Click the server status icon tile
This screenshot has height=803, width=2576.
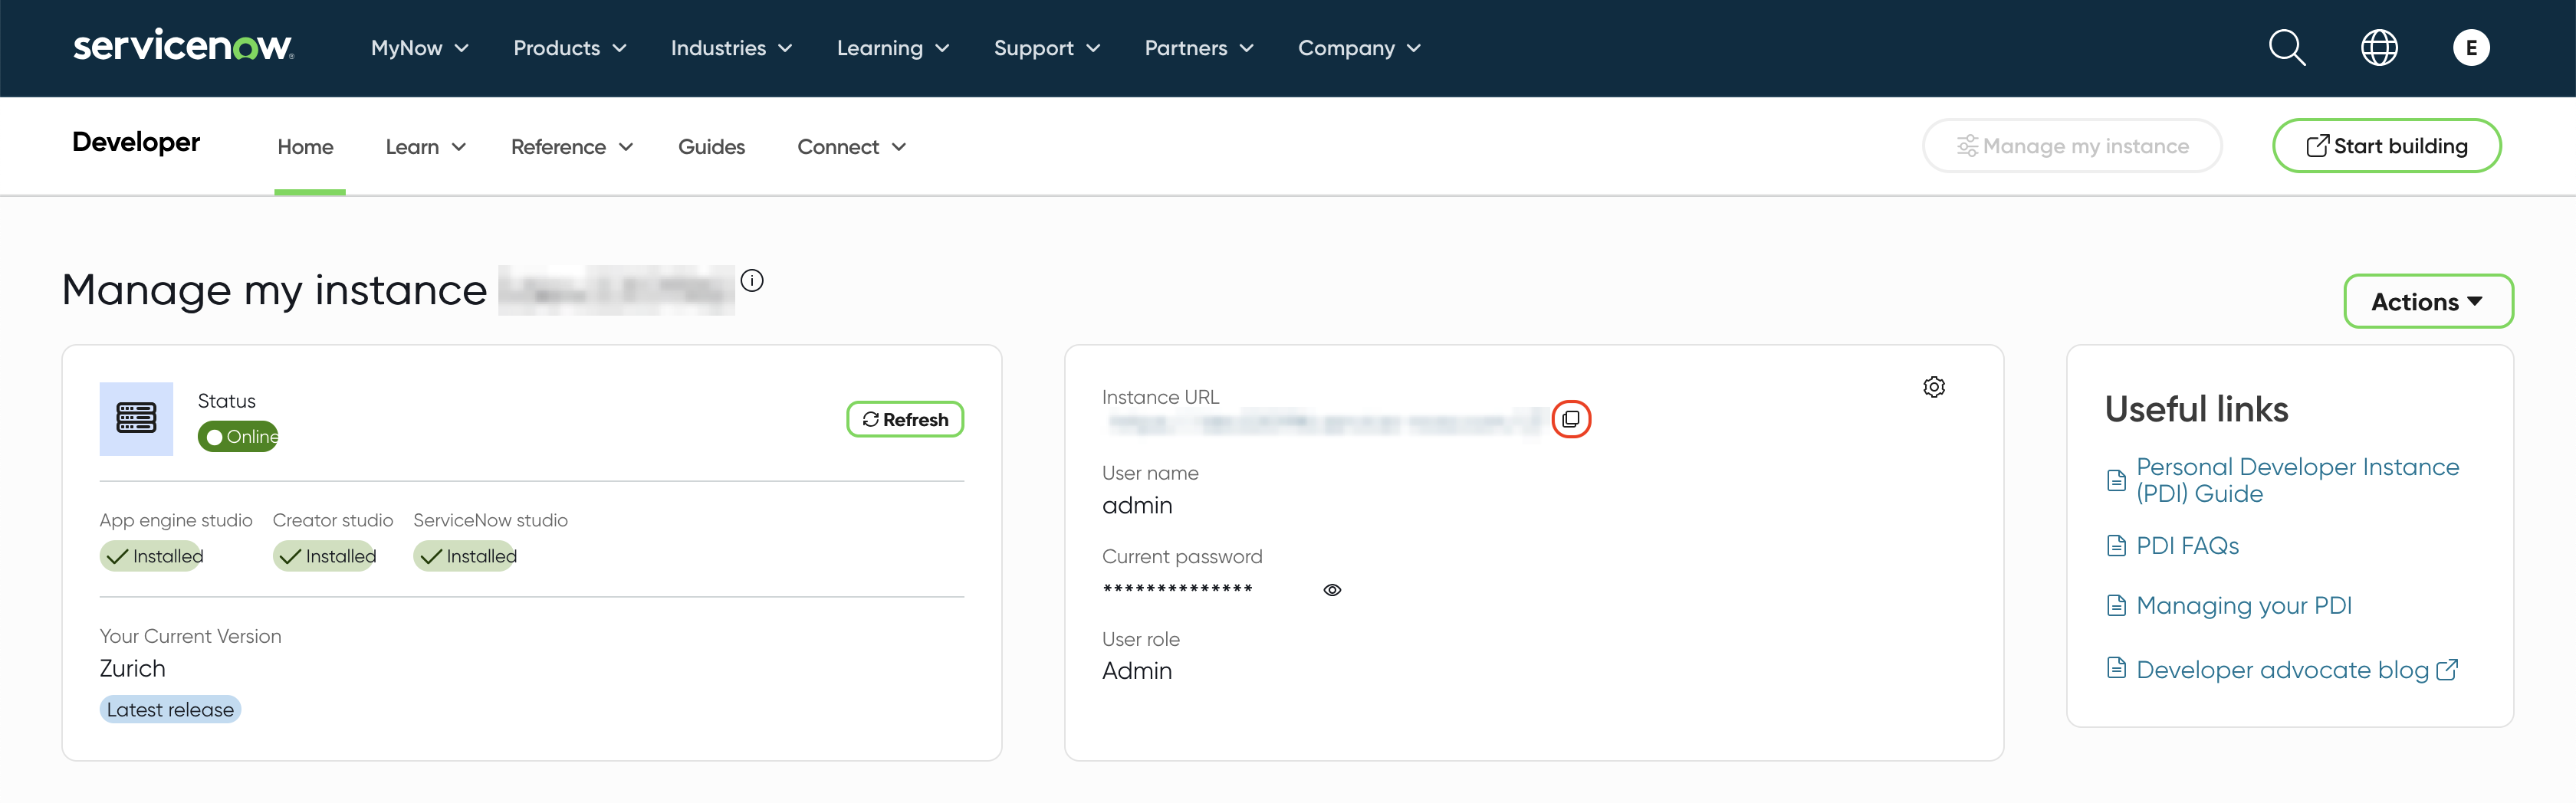click(136, 418)
